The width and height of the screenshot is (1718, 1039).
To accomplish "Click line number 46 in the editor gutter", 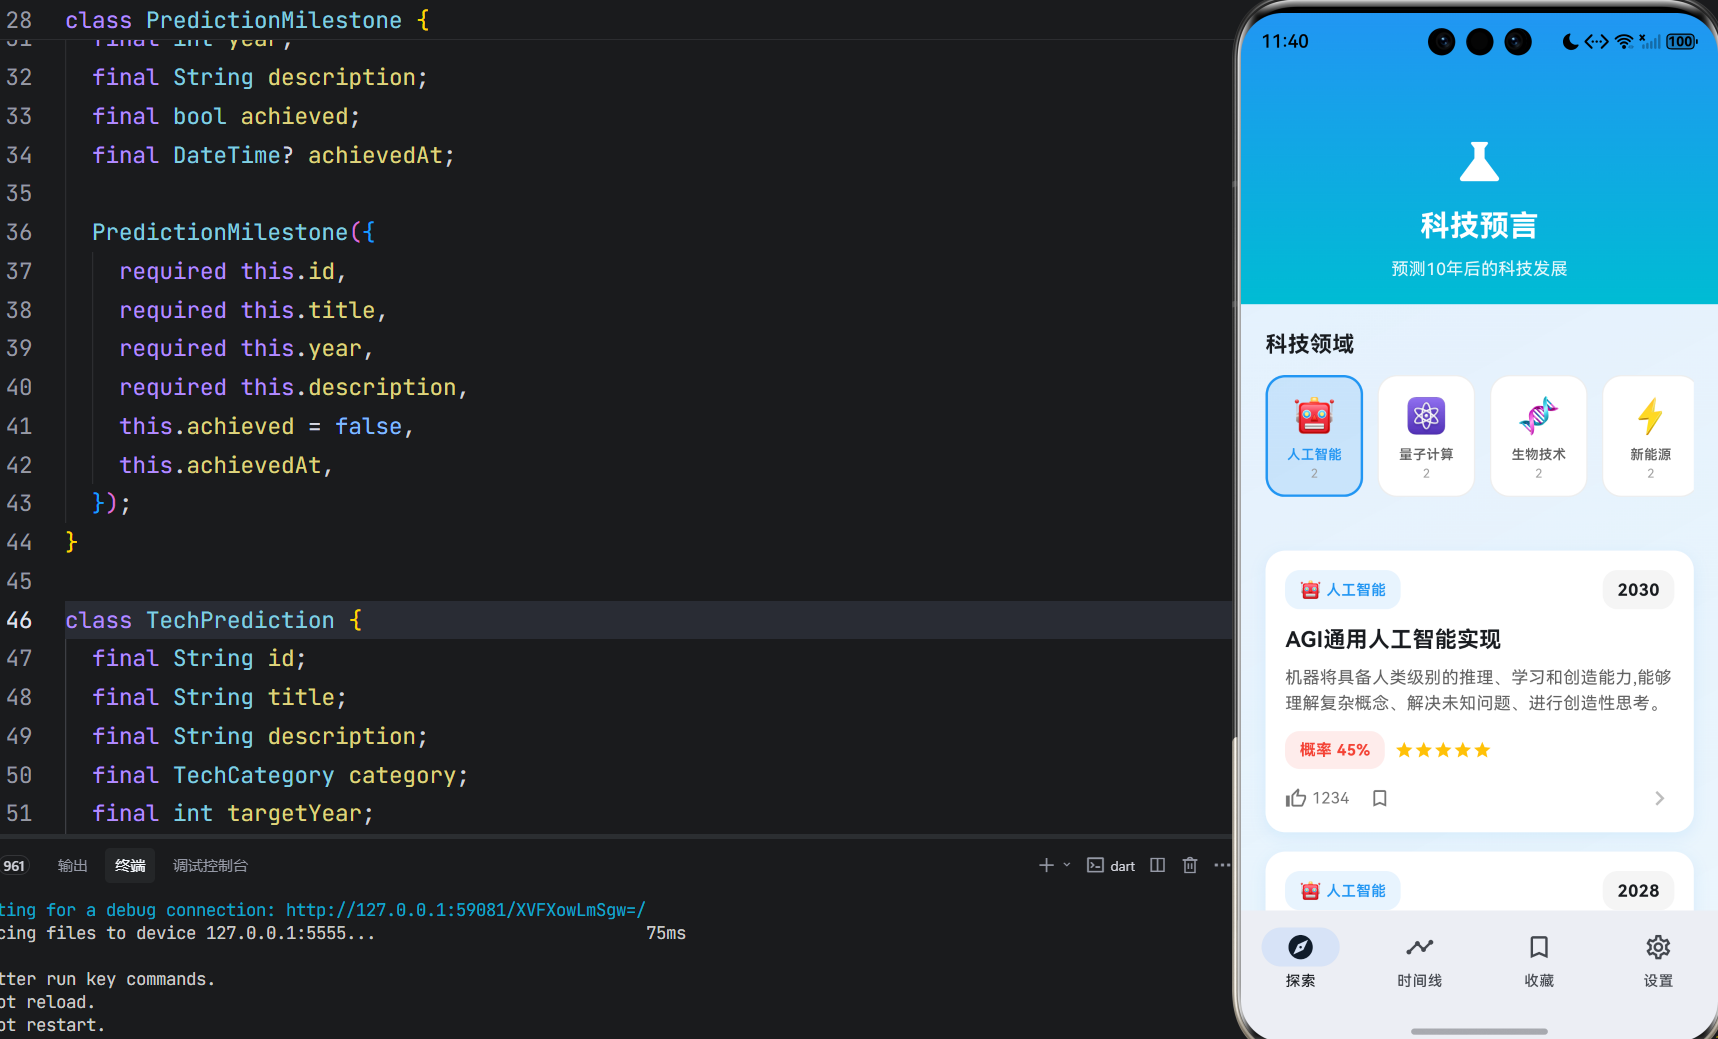I will coord(19,620).
